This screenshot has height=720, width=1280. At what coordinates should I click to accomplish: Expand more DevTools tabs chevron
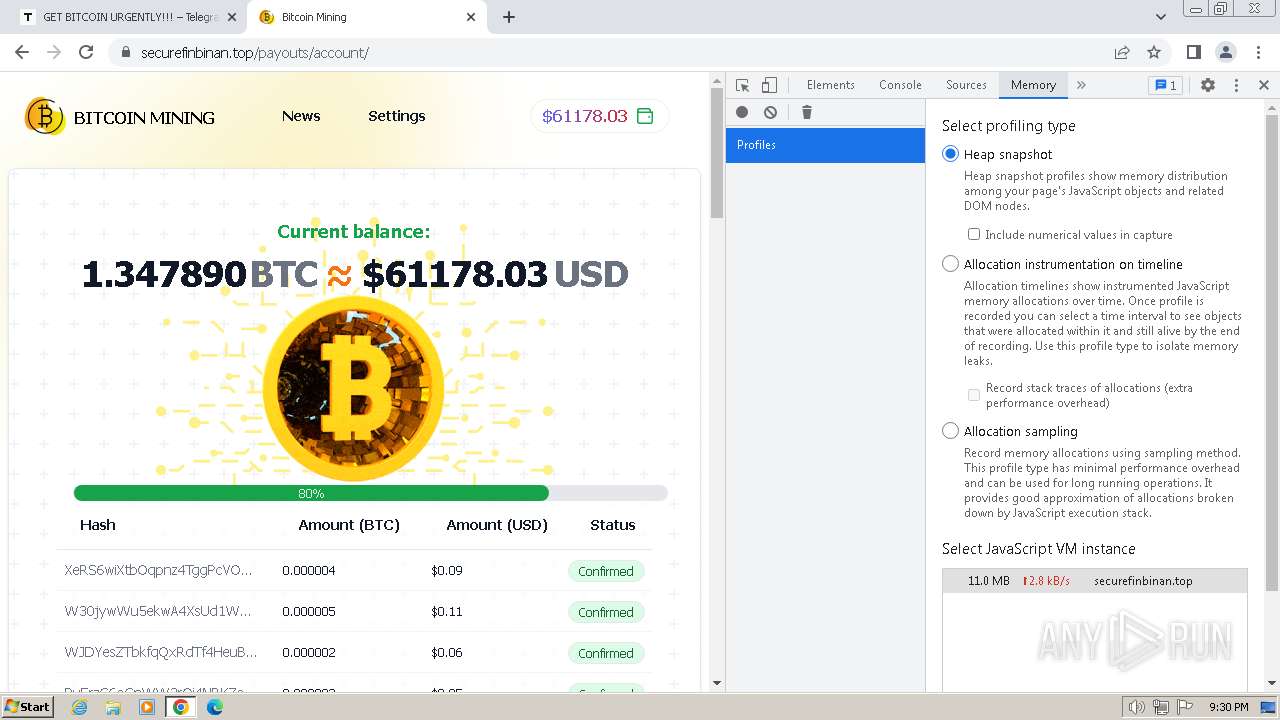1081,85
